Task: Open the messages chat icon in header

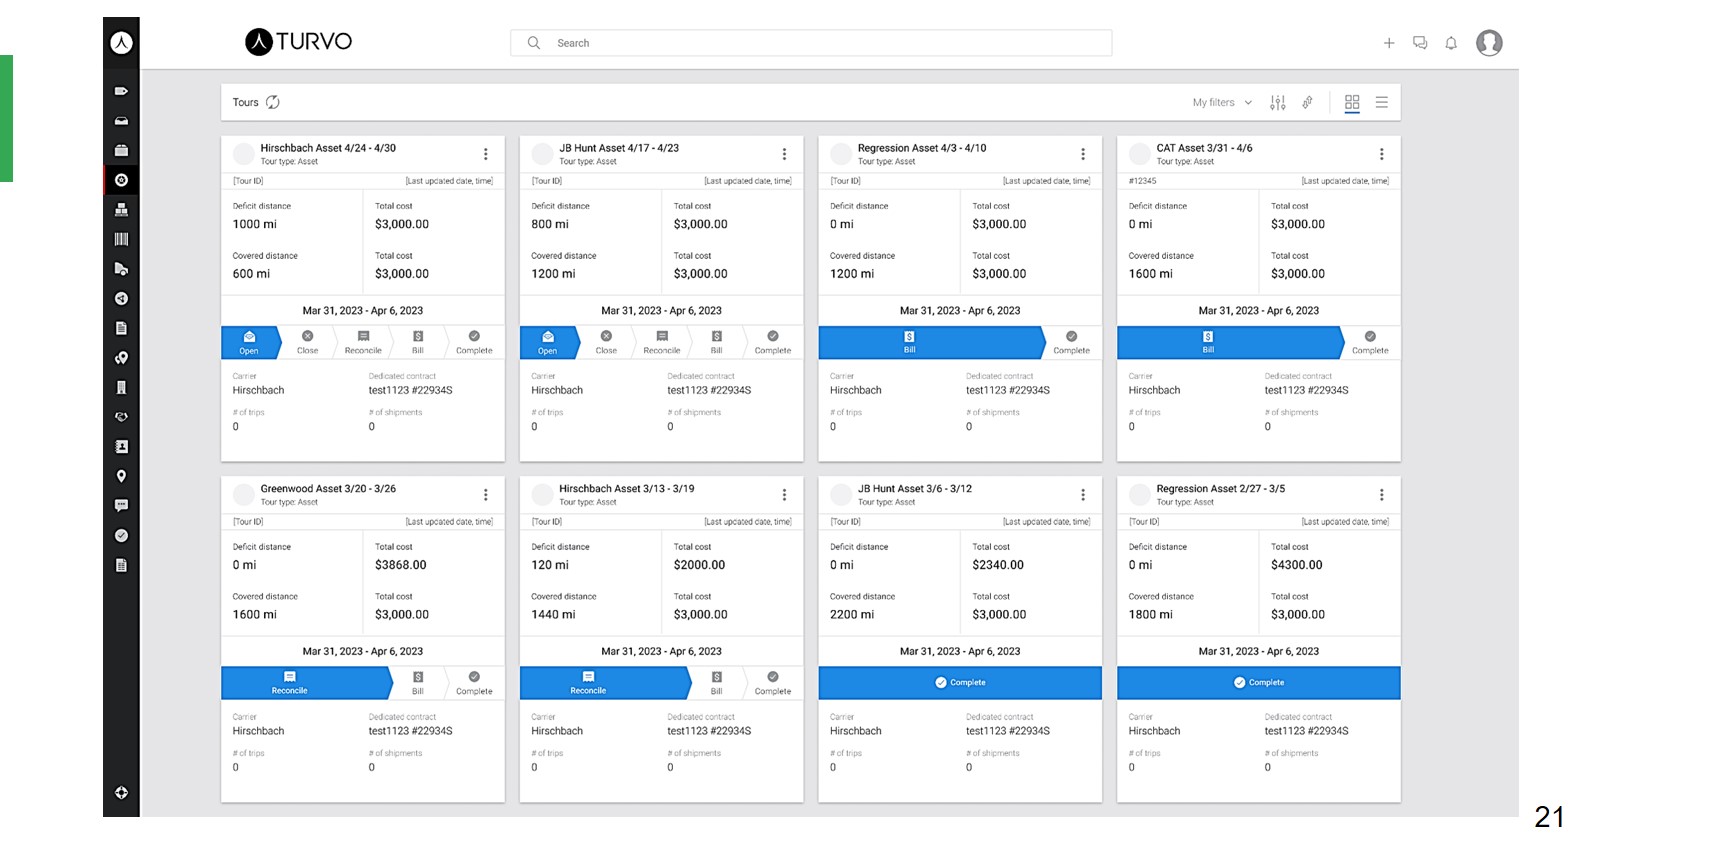Action: pyautogui.click(x=1420, y=43)
